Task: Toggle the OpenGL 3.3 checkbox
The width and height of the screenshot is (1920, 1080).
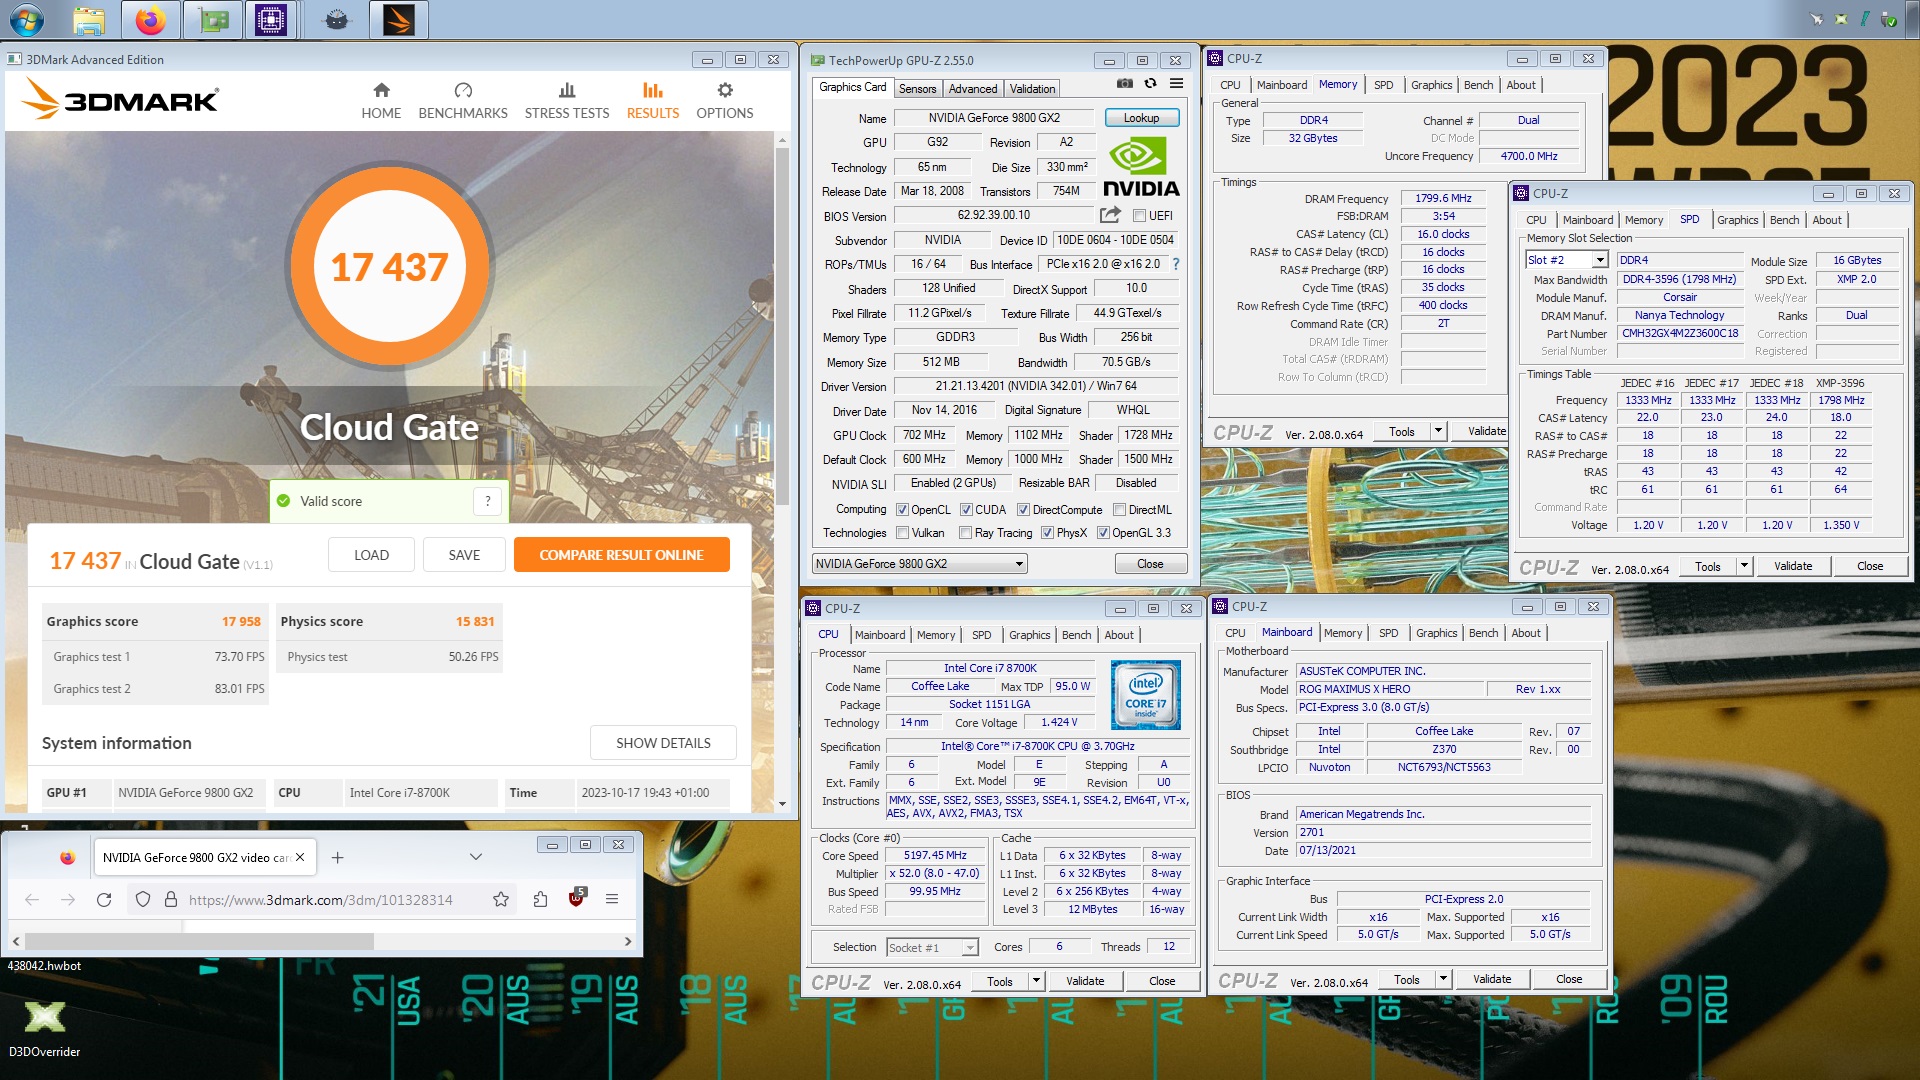Action: point(1103,533)
